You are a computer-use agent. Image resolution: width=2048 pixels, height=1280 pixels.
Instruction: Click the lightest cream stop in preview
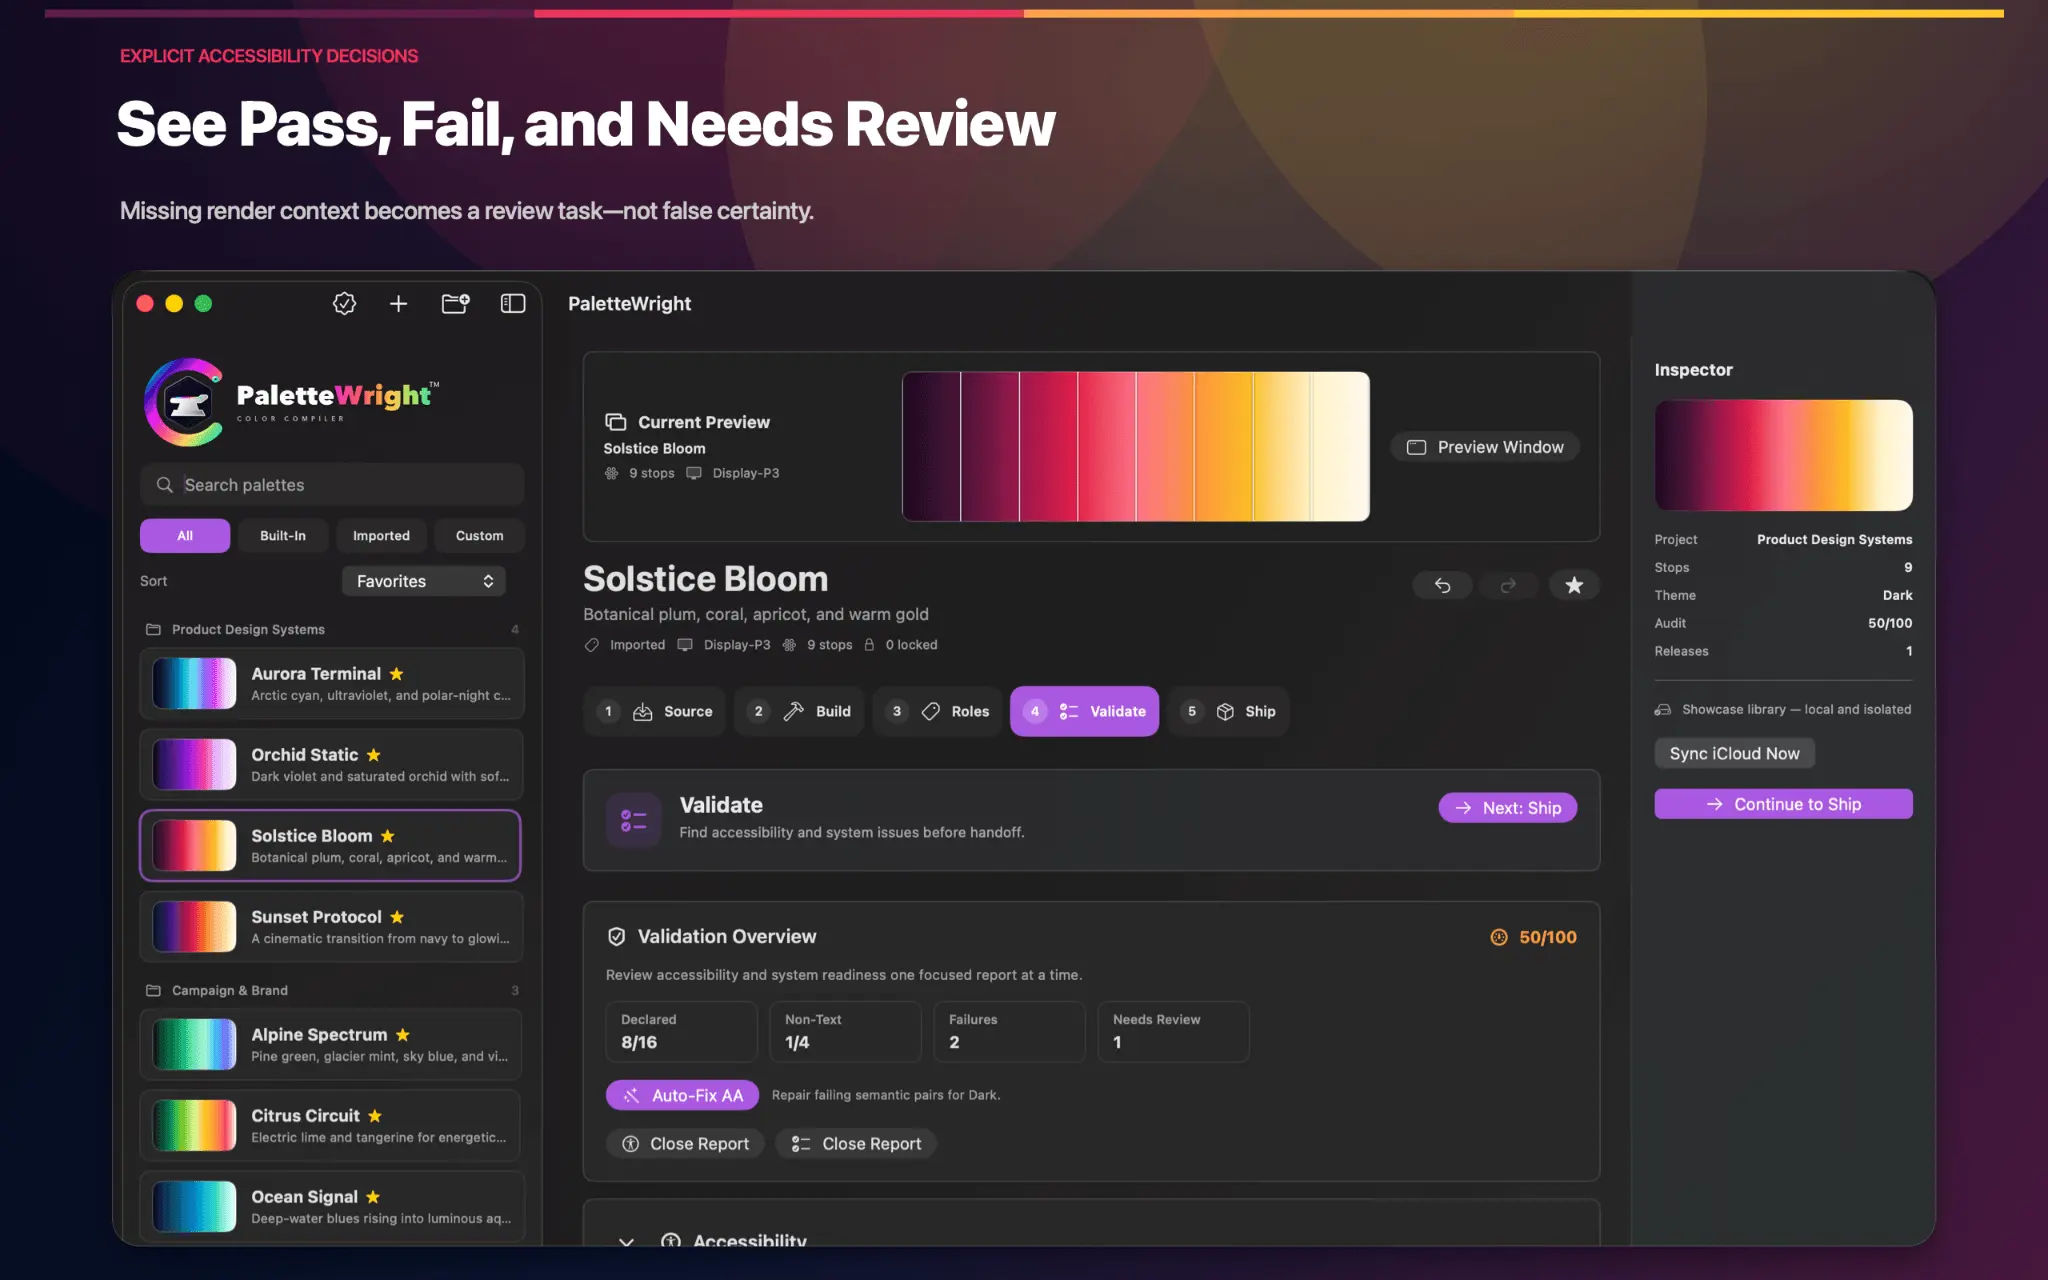1340,446
